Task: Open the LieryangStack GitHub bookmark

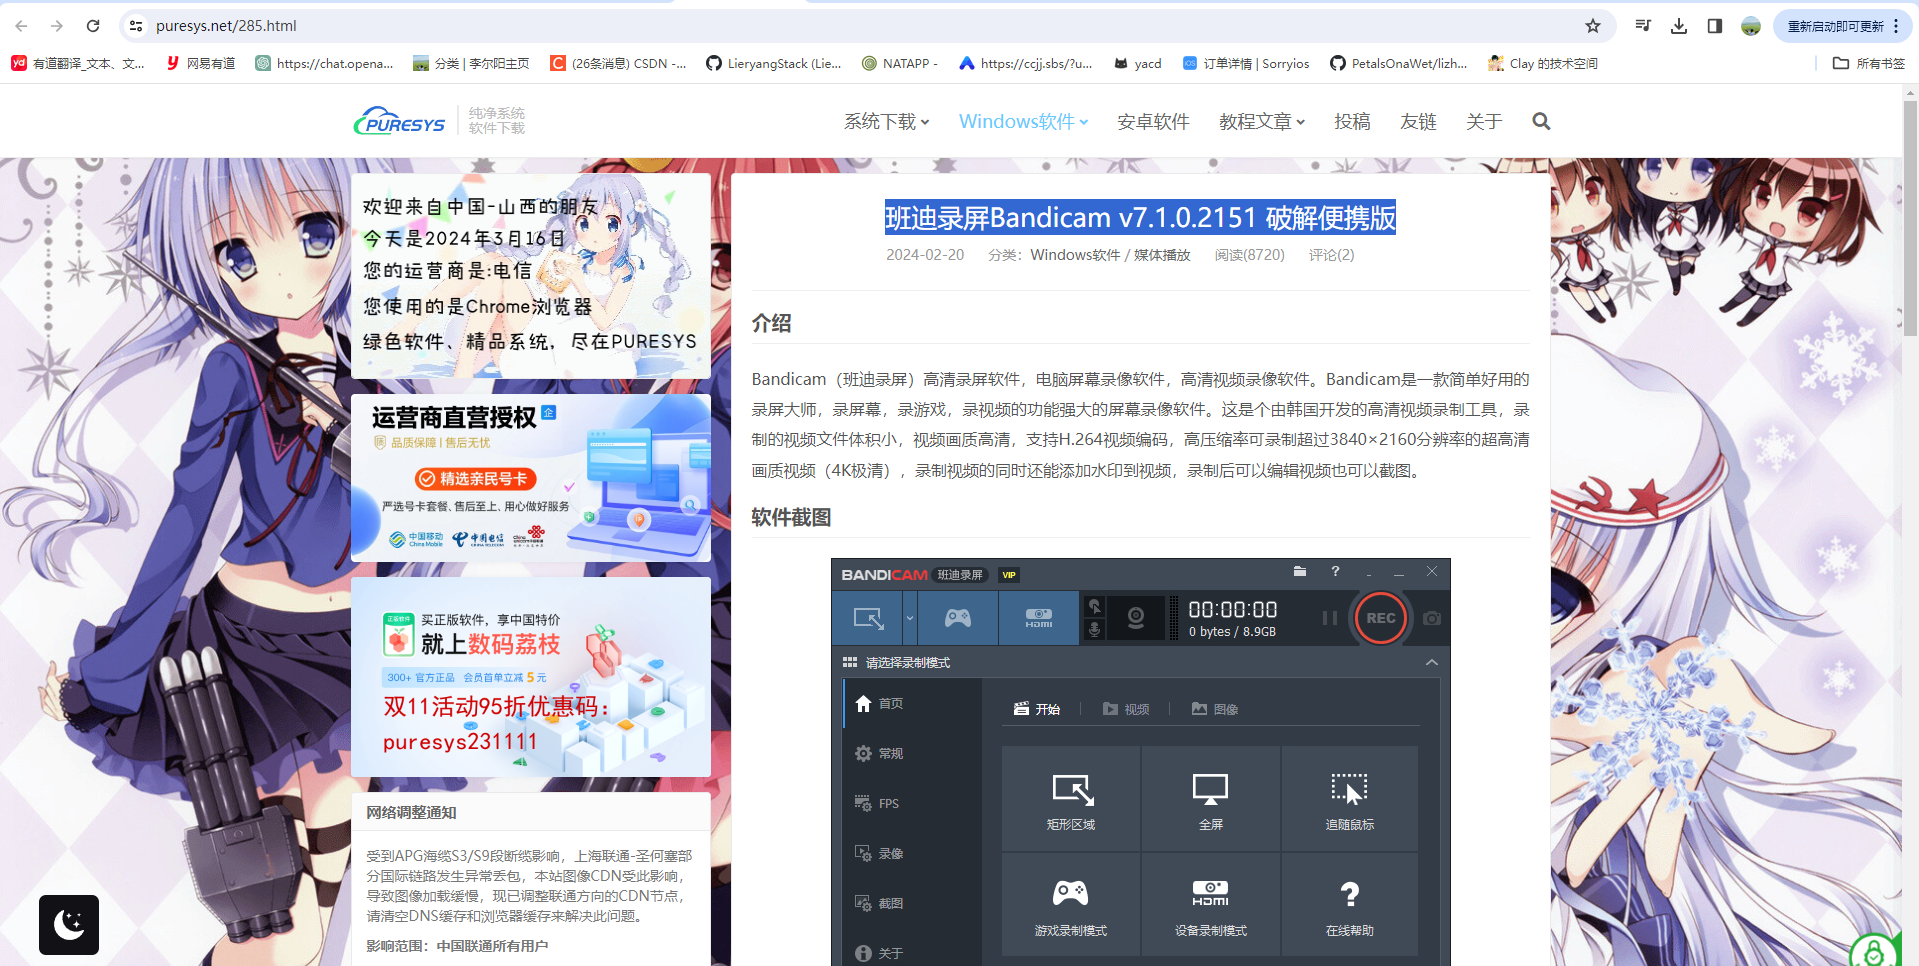Action: tap(774, 63)
